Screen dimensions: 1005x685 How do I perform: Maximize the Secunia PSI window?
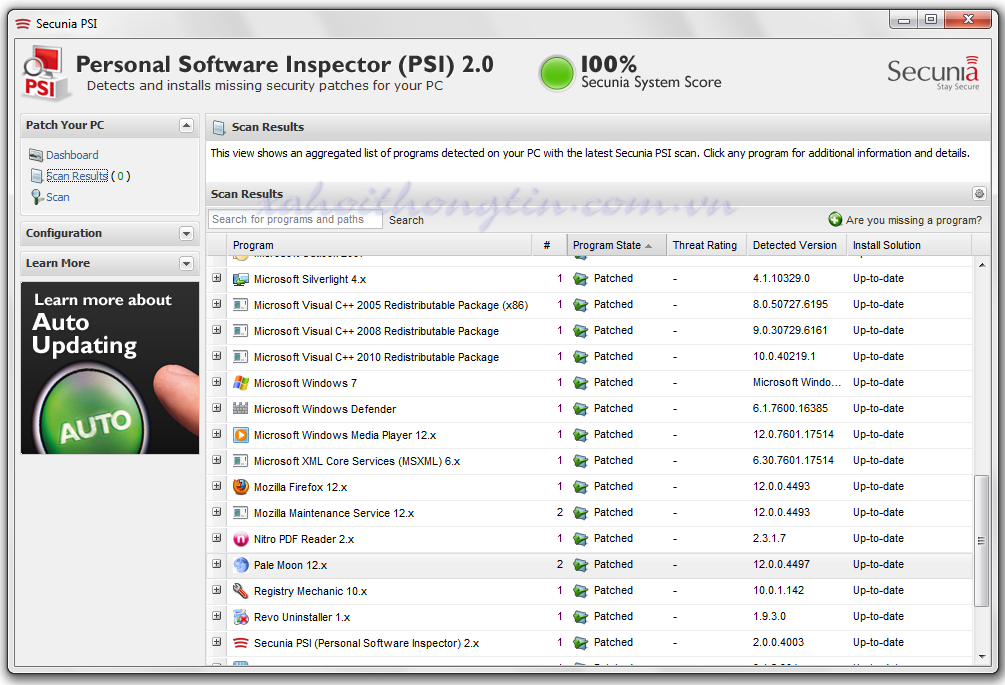pos(931,20)
